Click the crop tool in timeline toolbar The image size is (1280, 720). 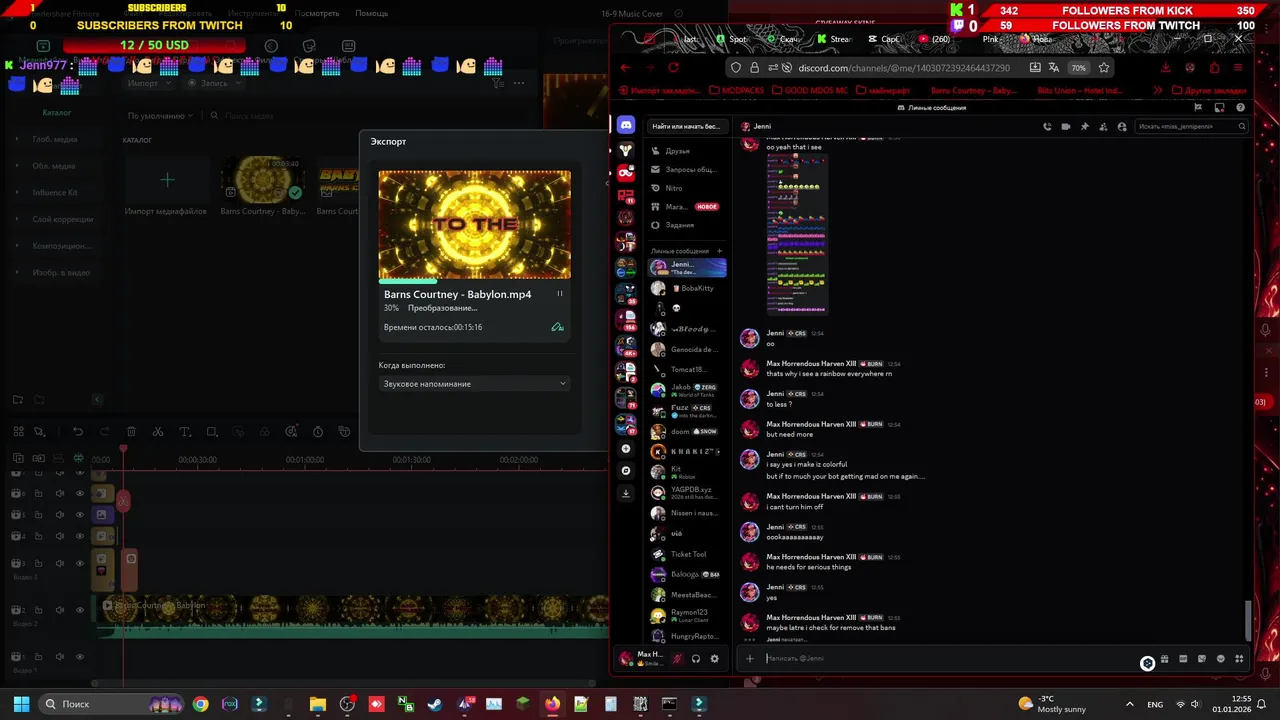click(x=211, y=432)
